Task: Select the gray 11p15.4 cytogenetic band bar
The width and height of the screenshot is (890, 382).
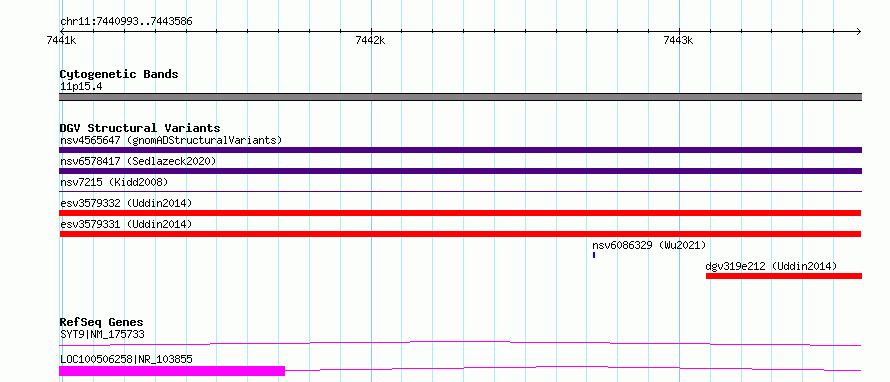Action: pyautogui.click(x=460, y=97)
